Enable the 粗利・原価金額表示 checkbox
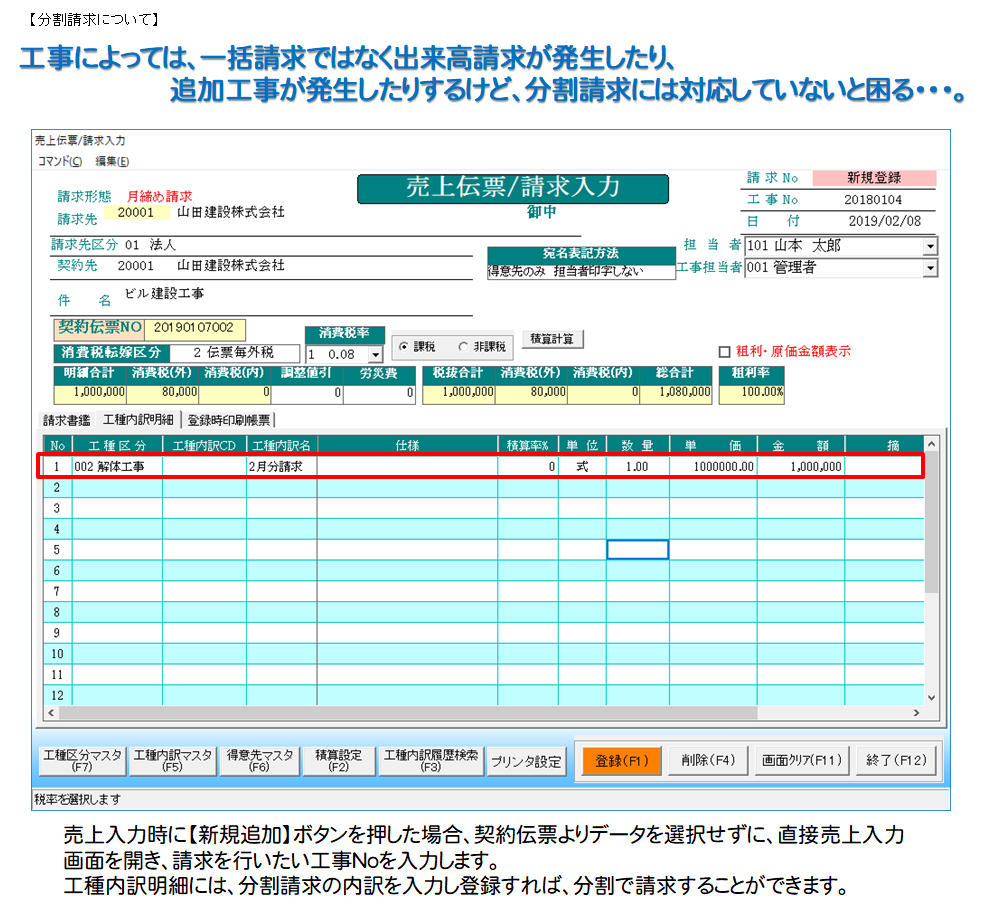The height and width of the screenshot is (904, 986). tap(725, 352)
